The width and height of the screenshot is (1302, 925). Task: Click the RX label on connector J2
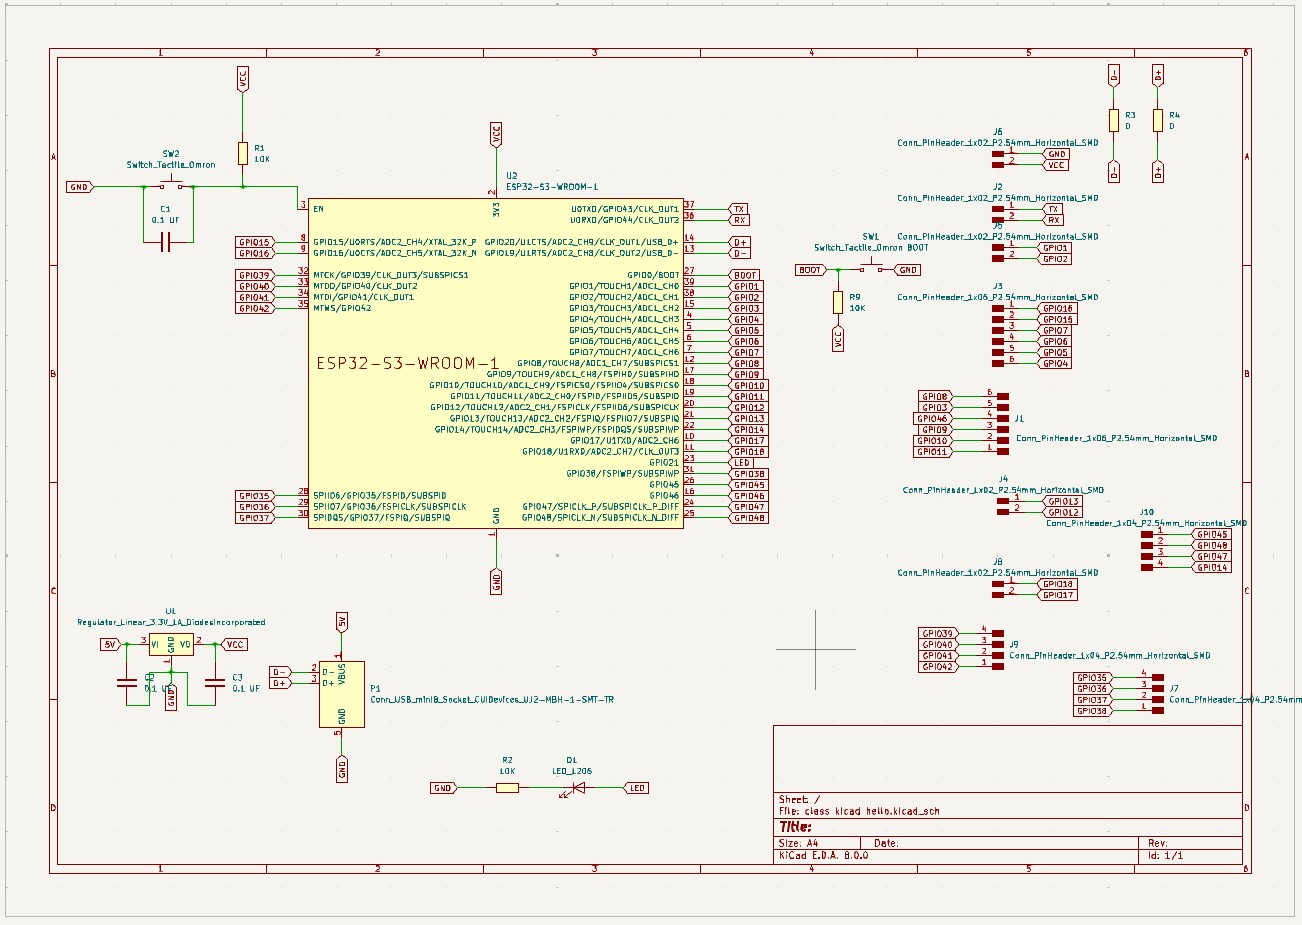pos(1053,220)
